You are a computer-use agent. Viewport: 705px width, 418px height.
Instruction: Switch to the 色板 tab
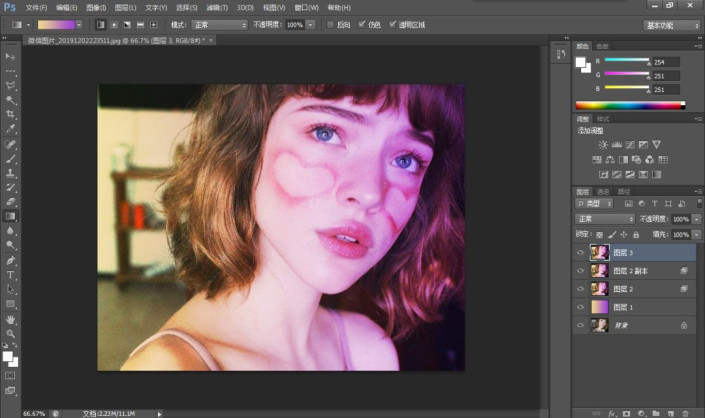point(602,46)
